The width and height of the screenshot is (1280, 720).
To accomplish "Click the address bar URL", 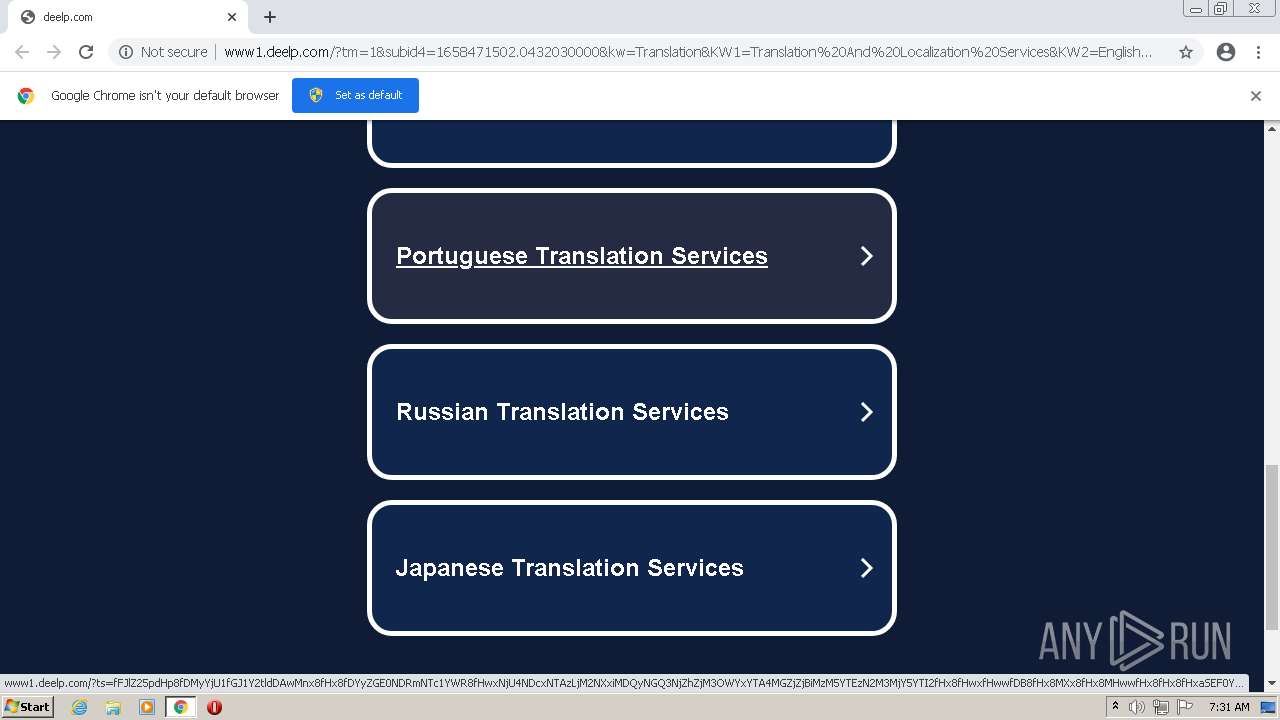I will point(688,52).
